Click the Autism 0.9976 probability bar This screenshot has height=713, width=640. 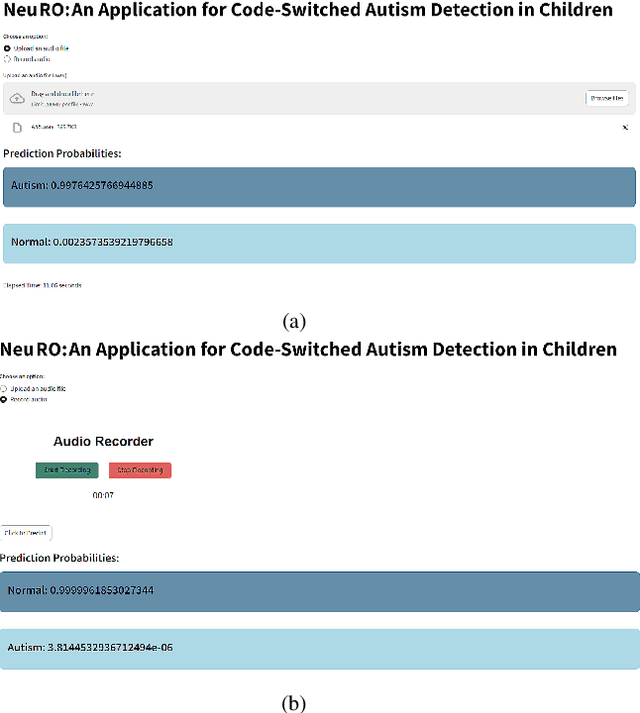319,187
